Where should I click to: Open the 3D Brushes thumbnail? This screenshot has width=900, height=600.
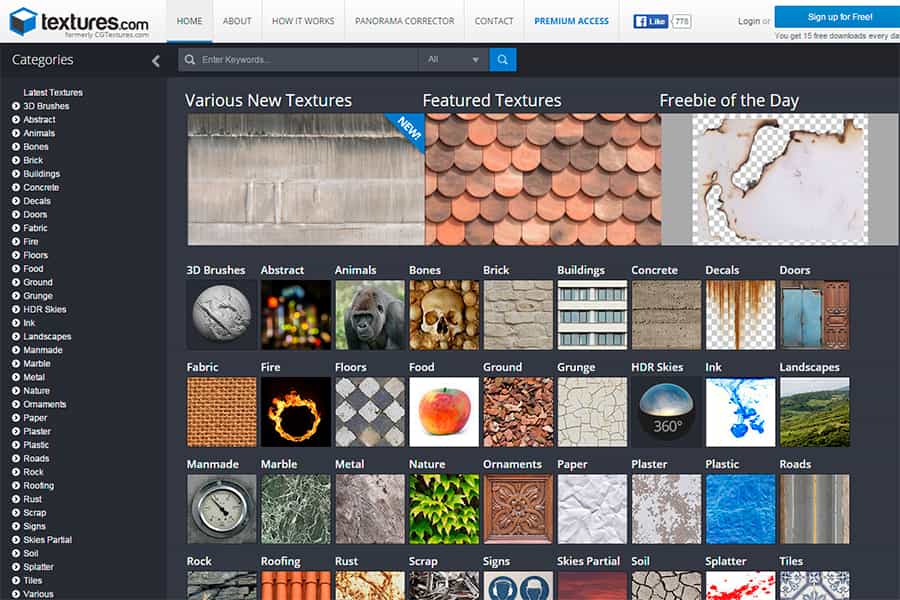click(x=221, y=315)
